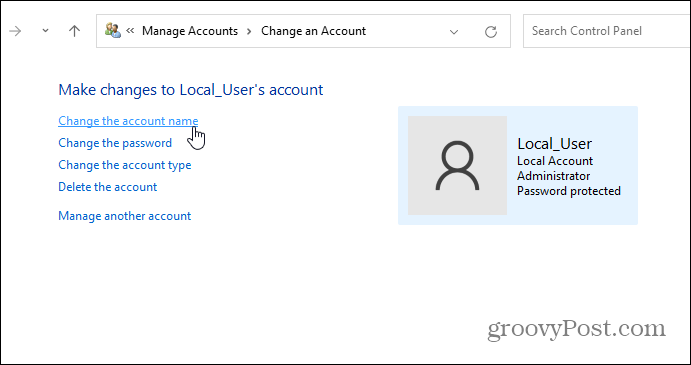Viewport: 691px width, 365px height.
Task: Open Manage another account link
Action: [x=125, y=216]
